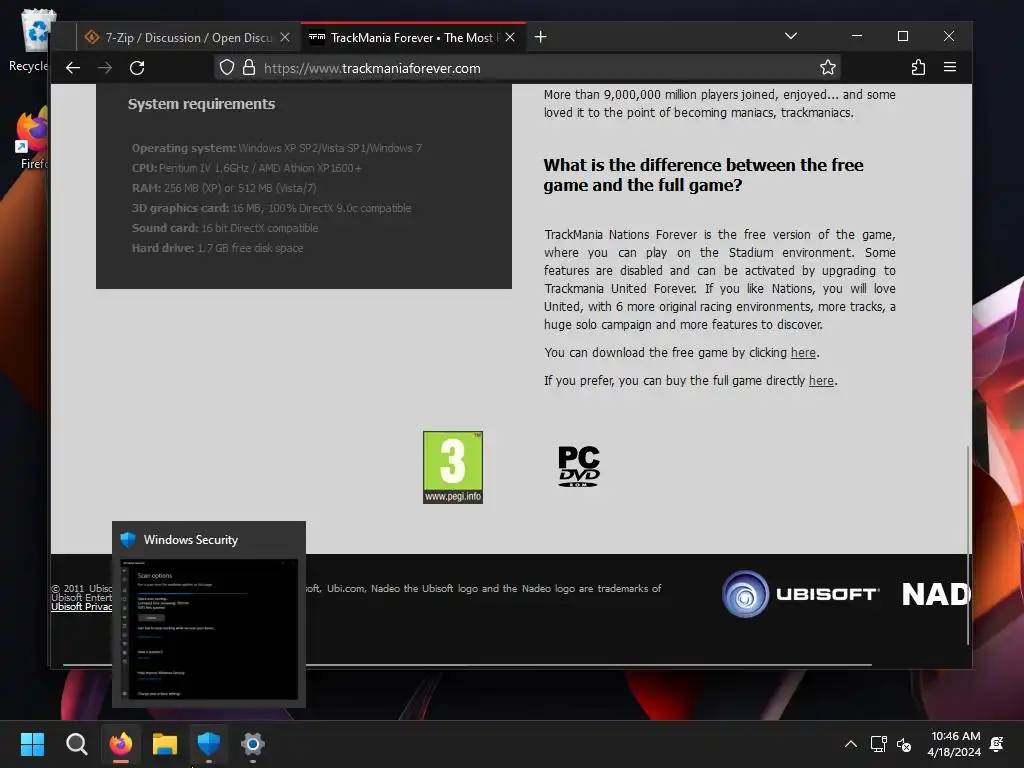This screenshot has height=768, width=1024.
Task: Open the Firefox hamburger menu
Action: pos(950,67)
